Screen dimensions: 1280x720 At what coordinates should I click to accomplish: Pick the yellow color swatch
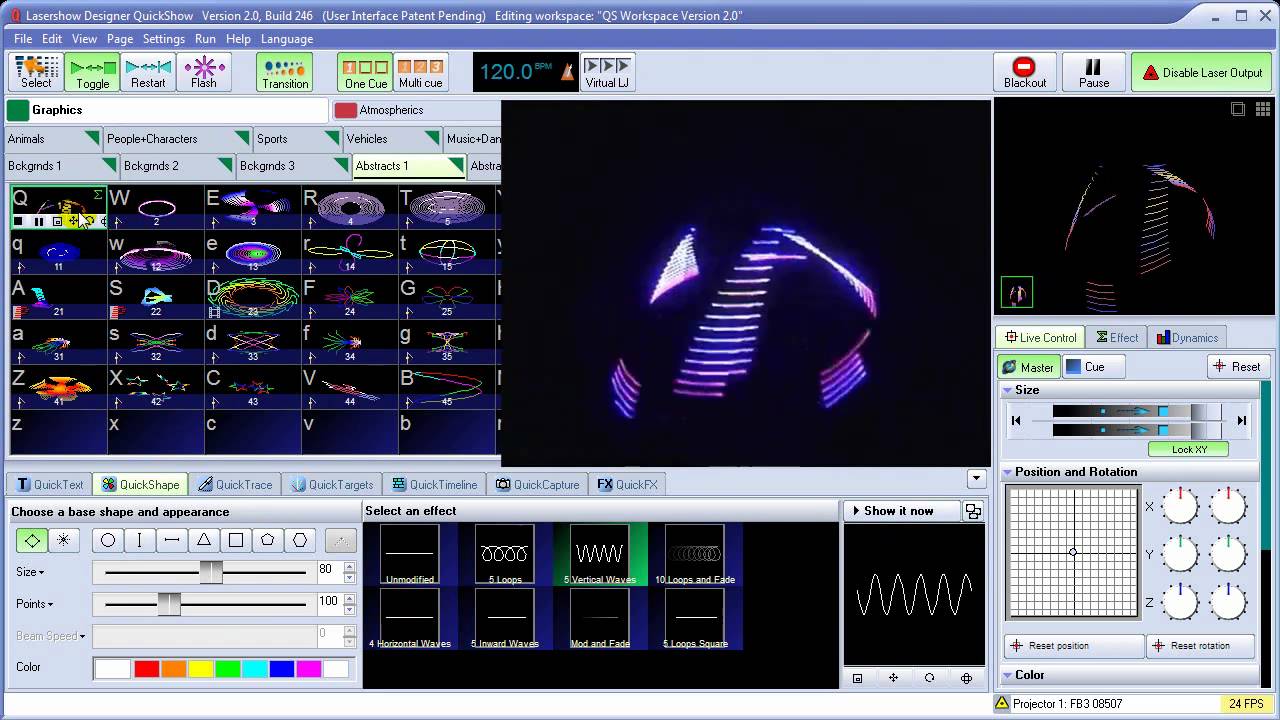click(x=201, y=669)
